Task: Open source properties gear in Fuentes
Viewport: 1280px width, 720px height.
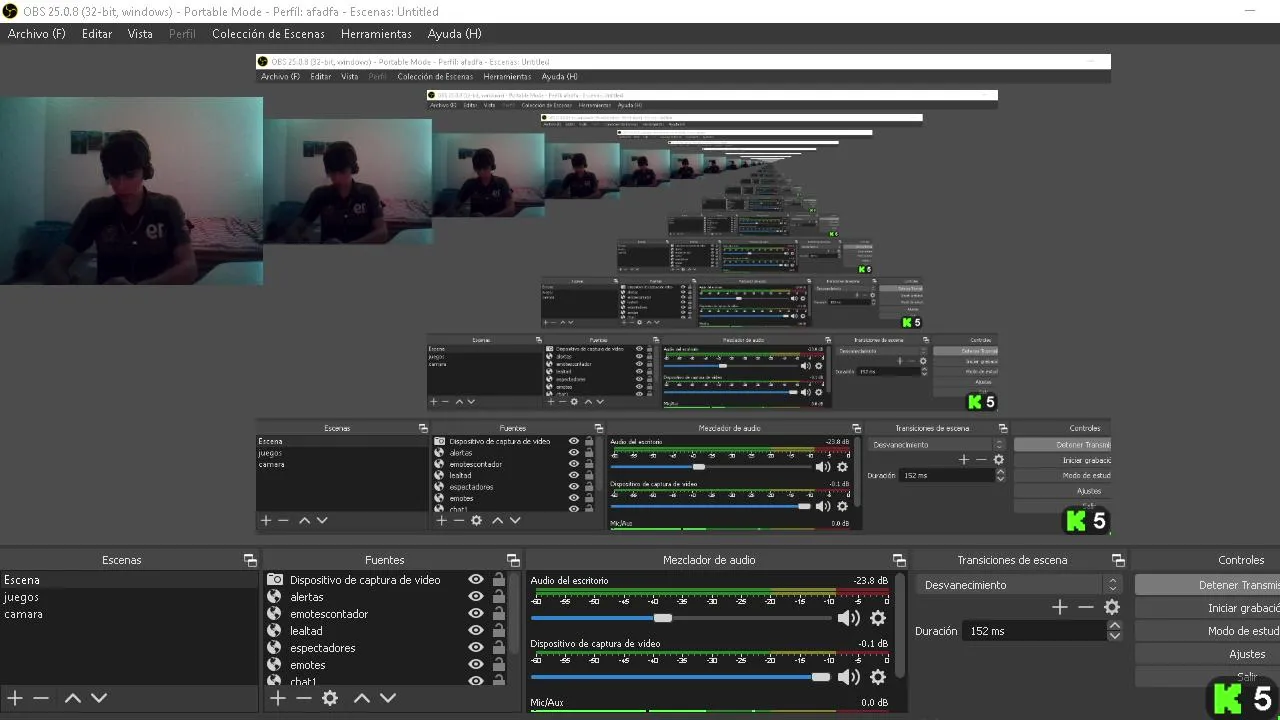Action: point(330,698)
